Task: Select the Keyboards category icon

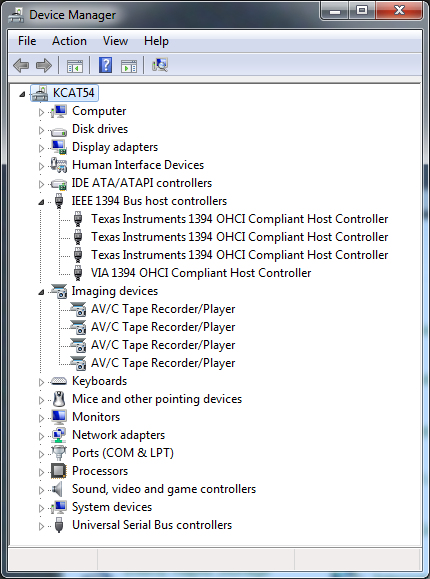Action: (59, 381)
